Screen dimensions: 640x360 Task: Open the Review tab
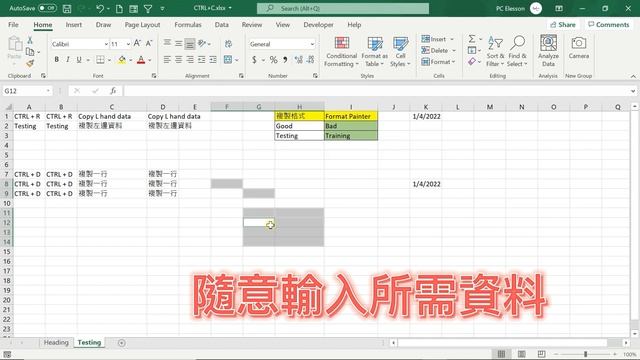tap(252, 24)
